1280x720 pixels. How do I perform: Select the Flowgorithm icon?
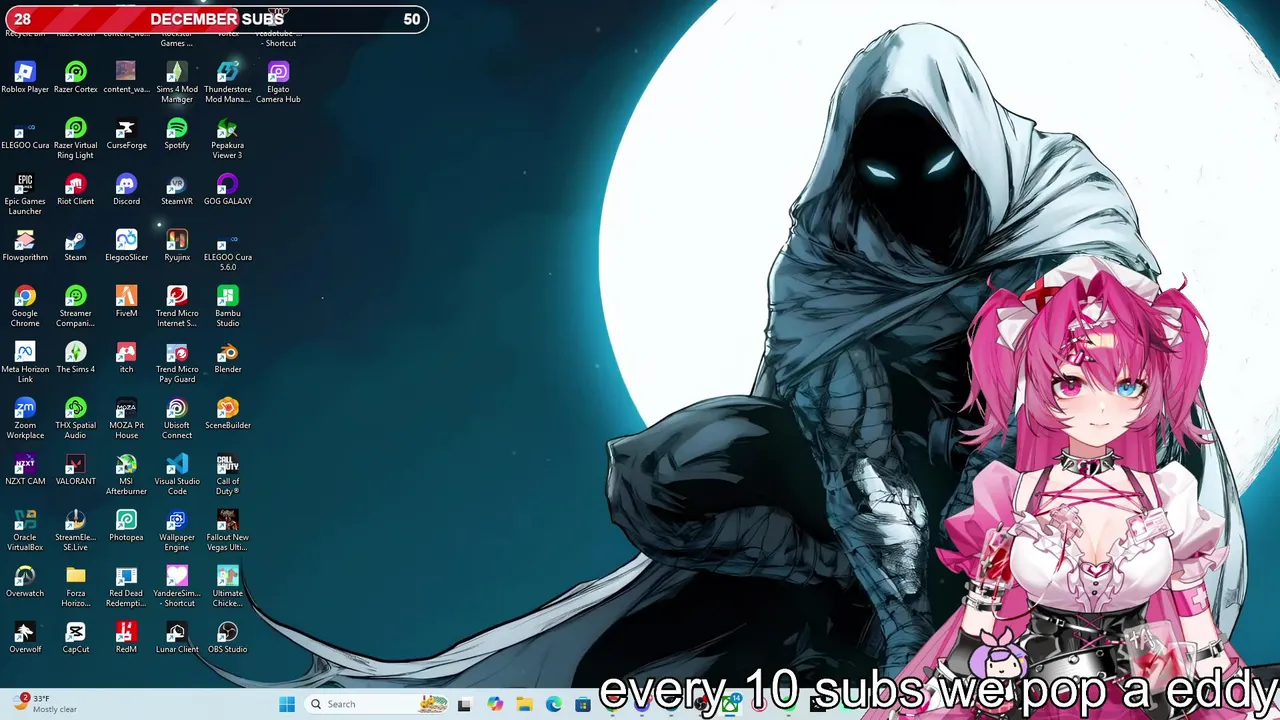(25, 245)
